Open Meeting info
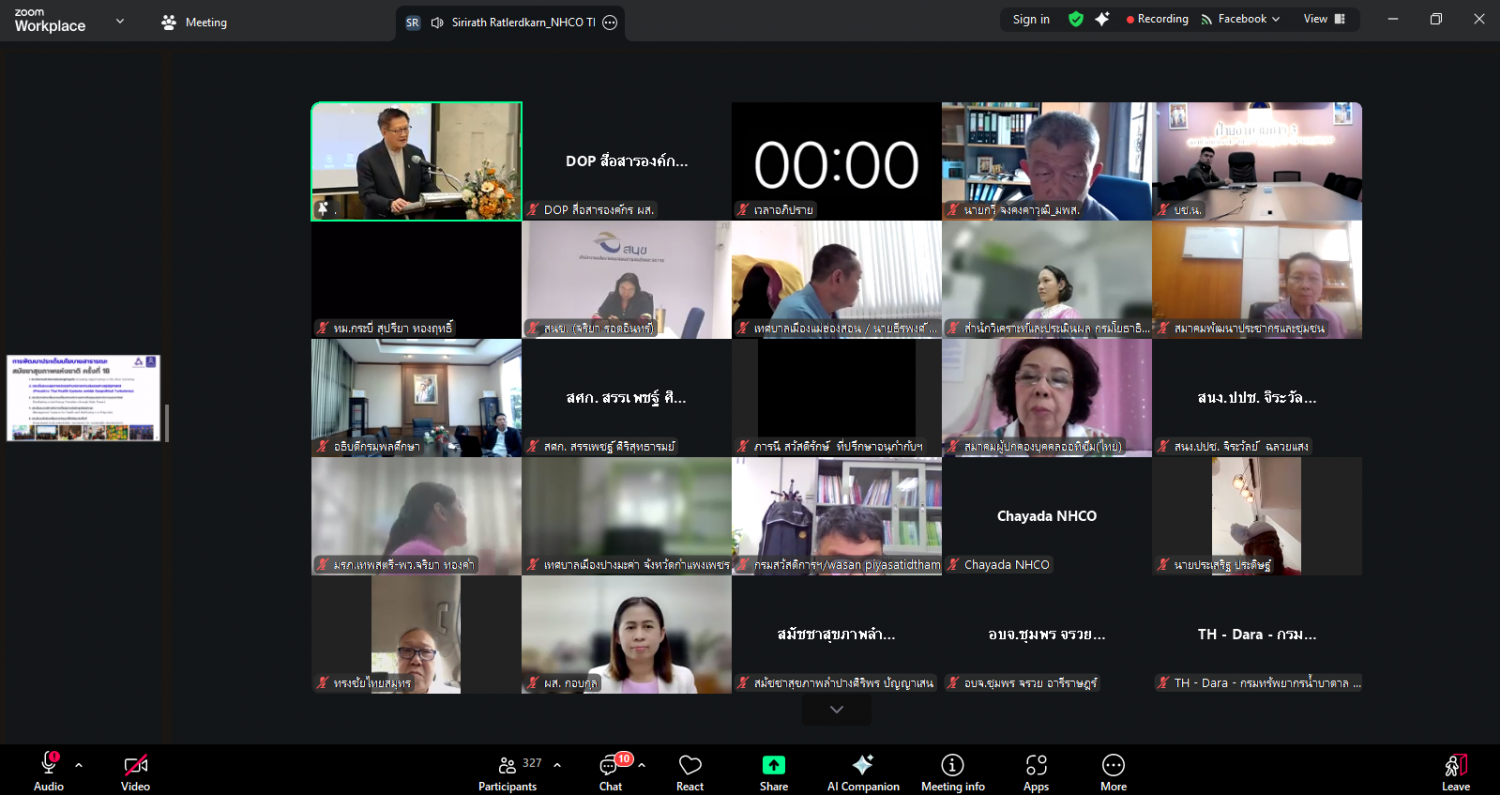1500x795 pixels. [952, 771]
